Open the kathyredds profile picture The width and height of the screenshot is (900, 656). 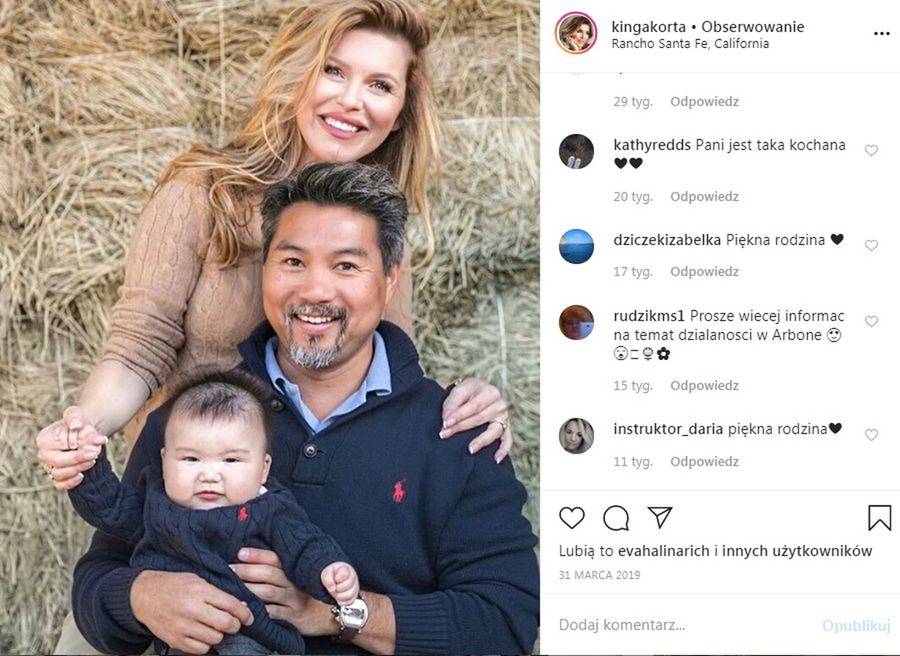point(576,152)
